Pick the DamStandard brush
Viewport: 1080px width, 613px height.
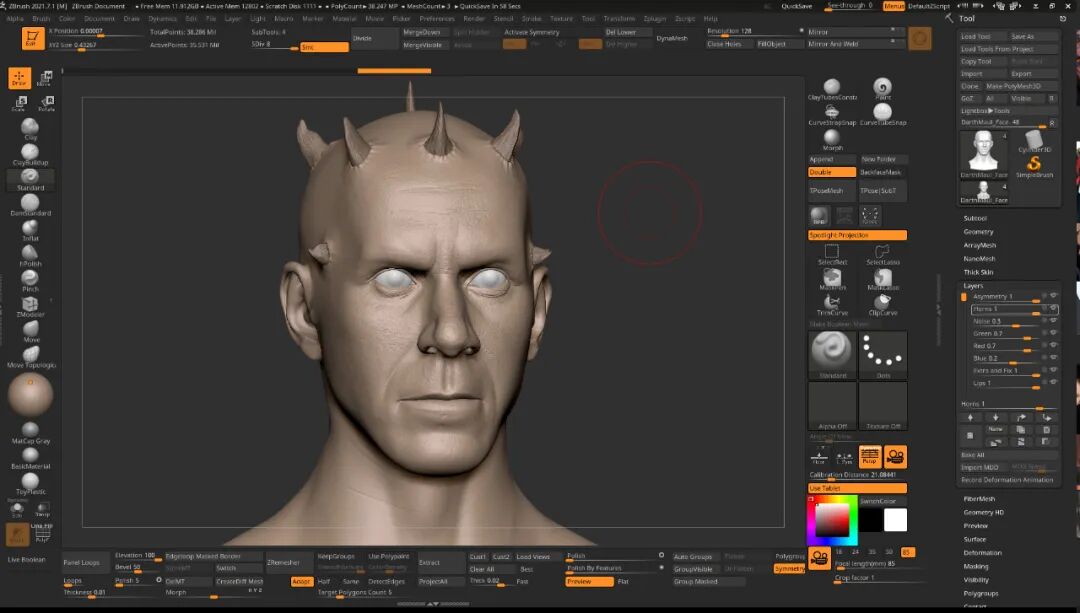pos(30,205)
